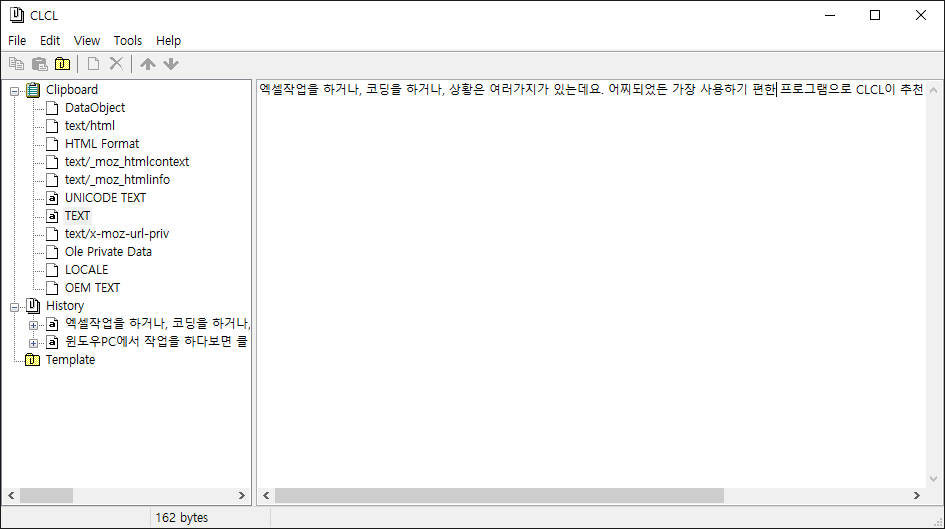Image resolution: width=945 pixels, height=529 pixels.
Task: Select the DataObject tree item
Action: point(95,108)
